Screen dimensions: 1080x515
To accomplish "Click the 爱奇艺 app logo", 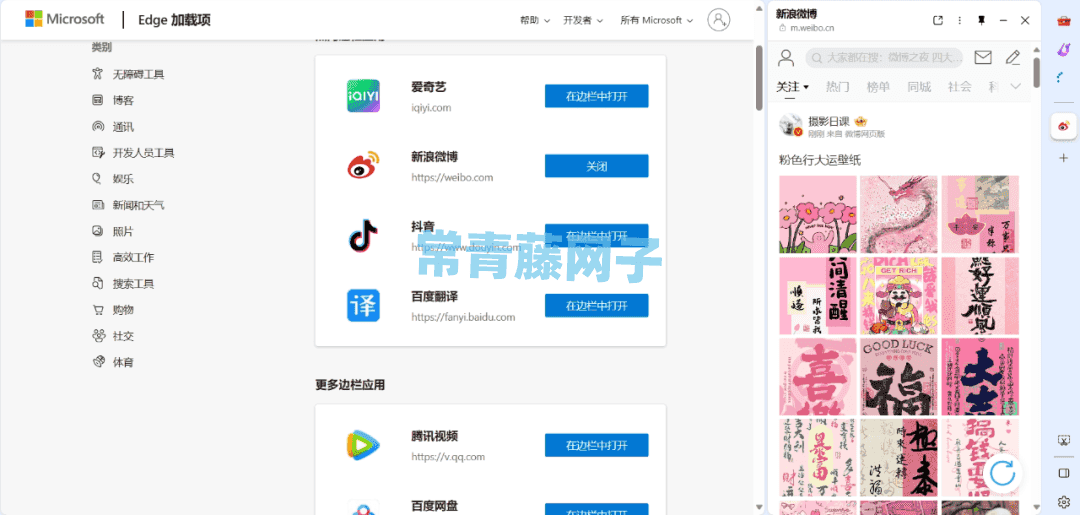I will (363, 96).
